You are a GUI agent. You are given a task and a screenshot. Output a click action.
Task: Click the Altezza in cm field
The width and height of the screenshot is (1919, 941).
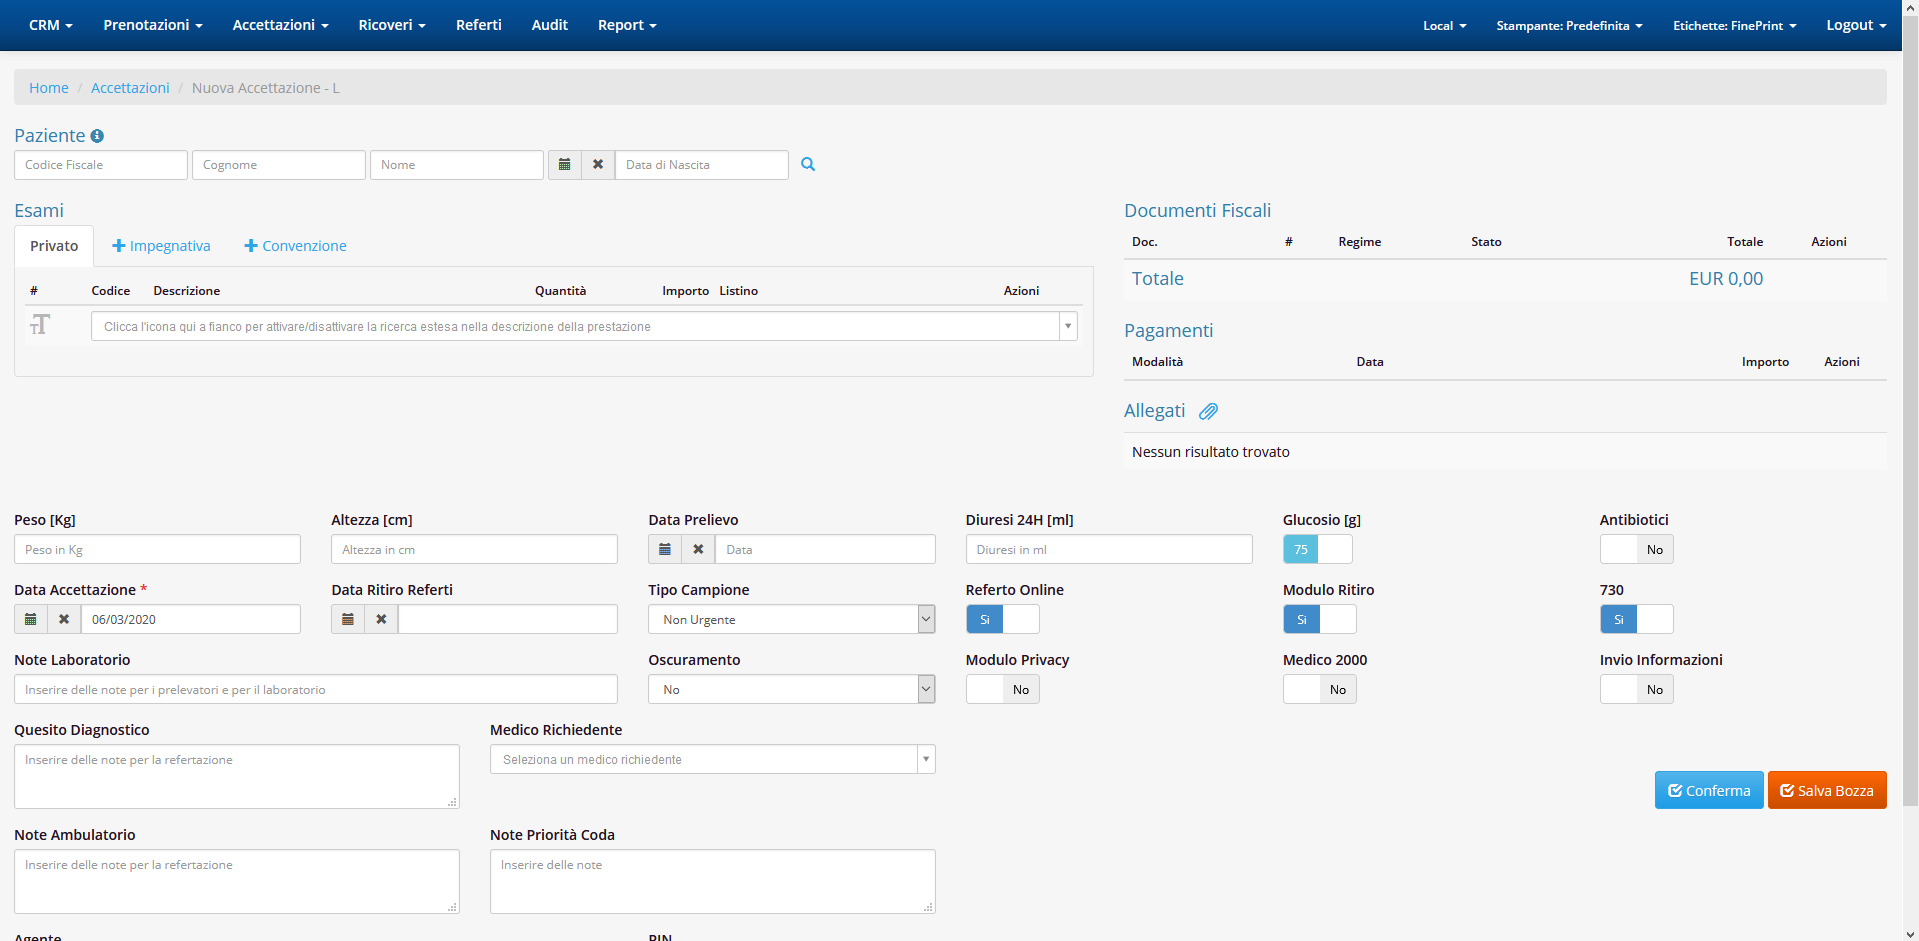[474, 549]
